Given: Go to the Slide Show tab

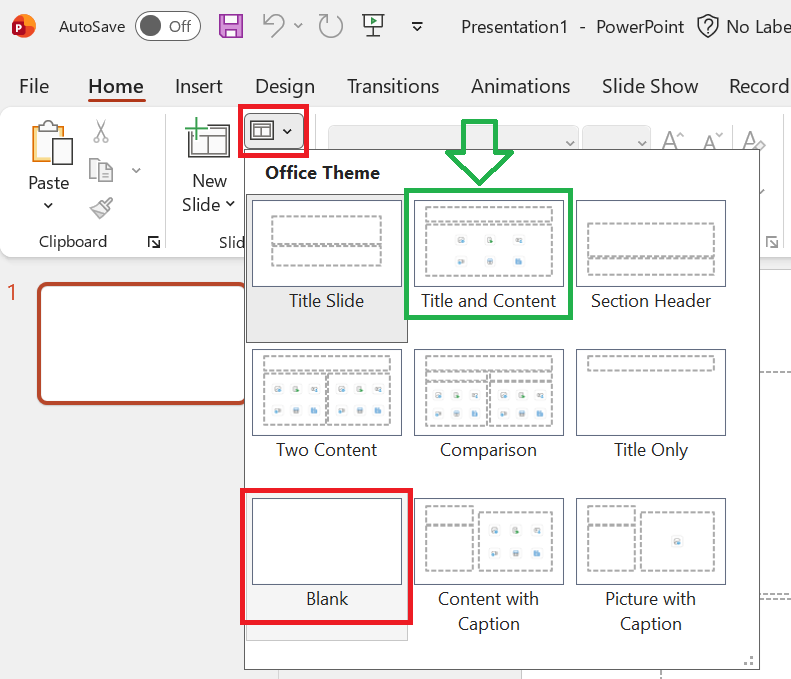Looking at the screenshot, I should tap(650, 86).
